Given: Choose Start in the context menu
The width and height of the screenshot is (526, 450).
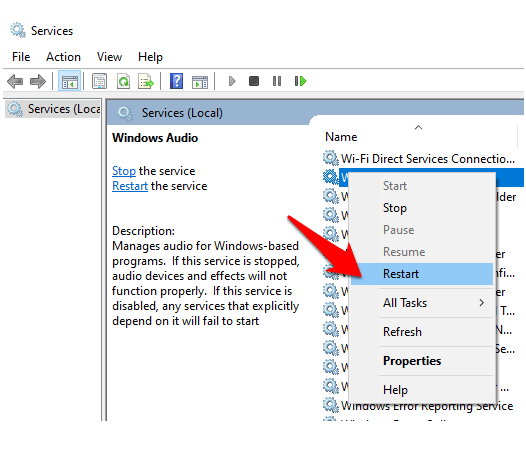Looking at the screenshot, I should coord(422,186).
